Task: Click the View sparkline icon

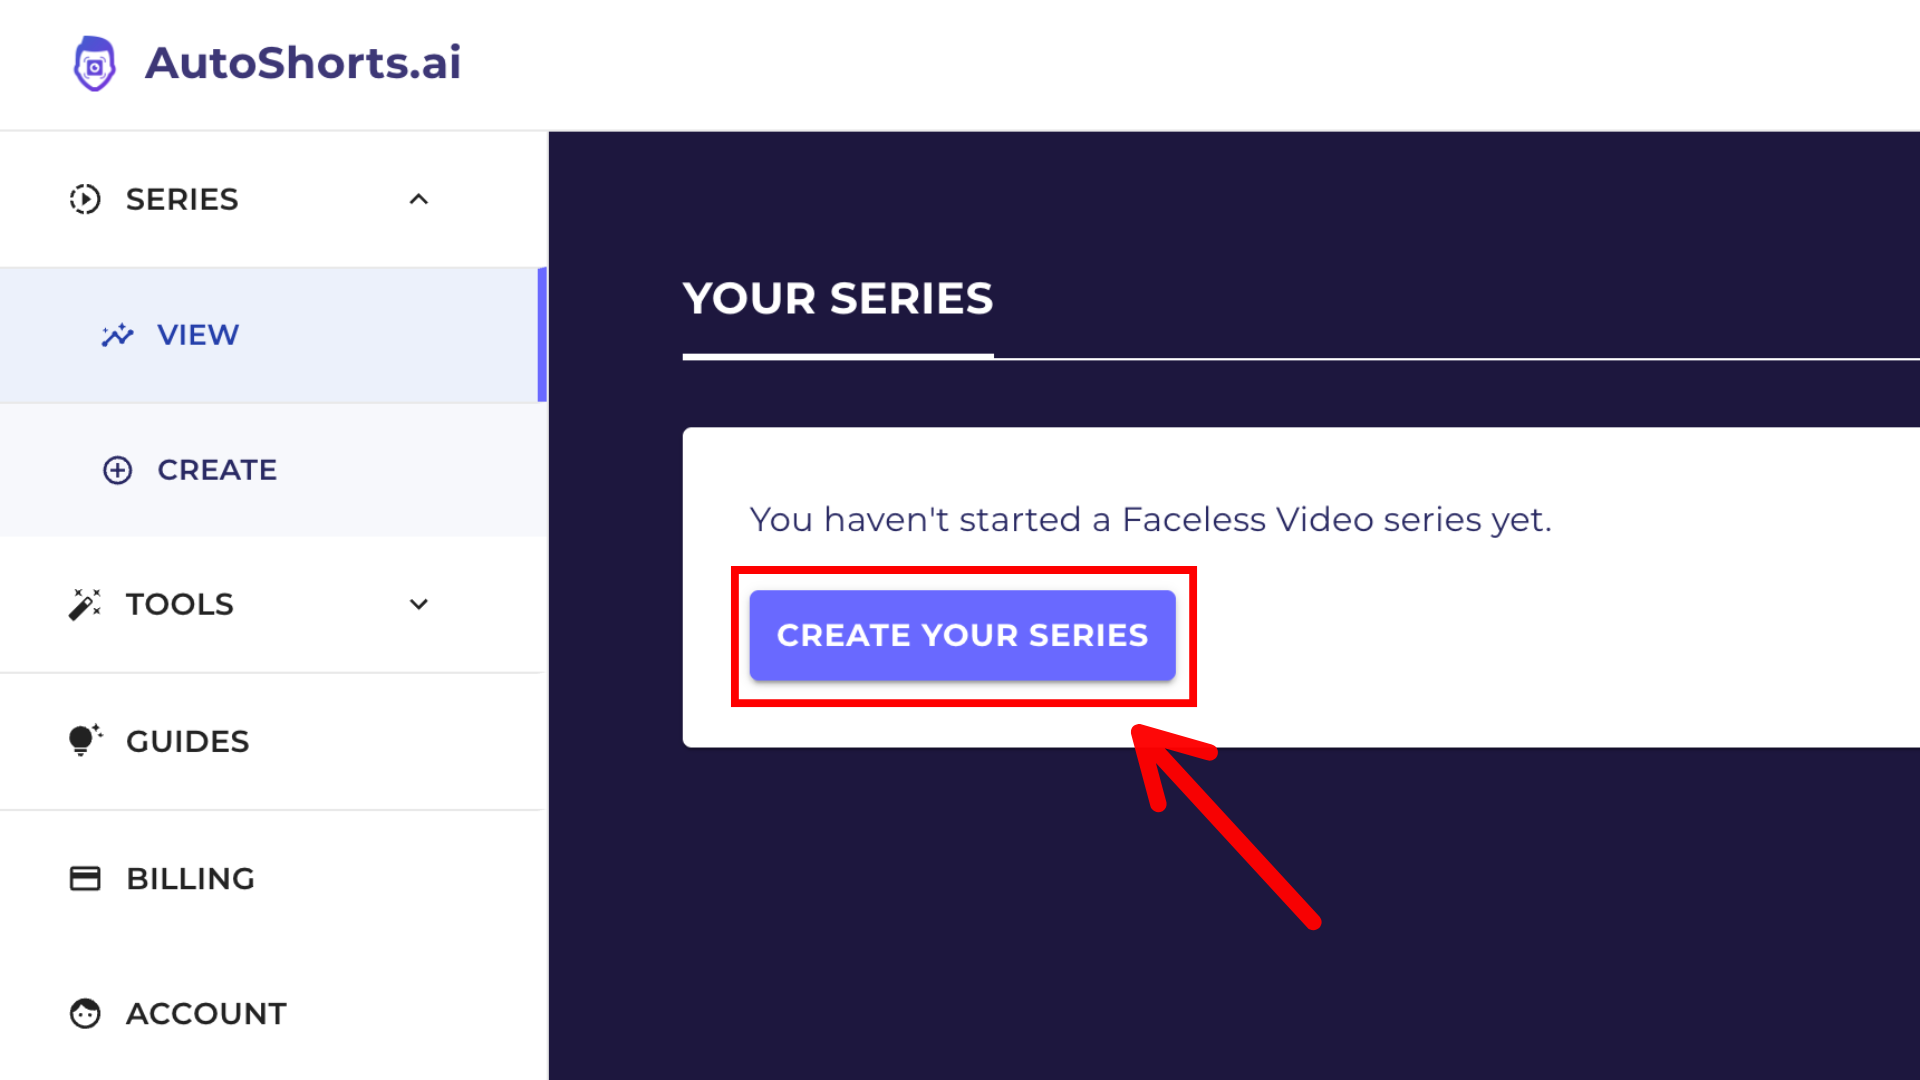Action: click(117, 335)
